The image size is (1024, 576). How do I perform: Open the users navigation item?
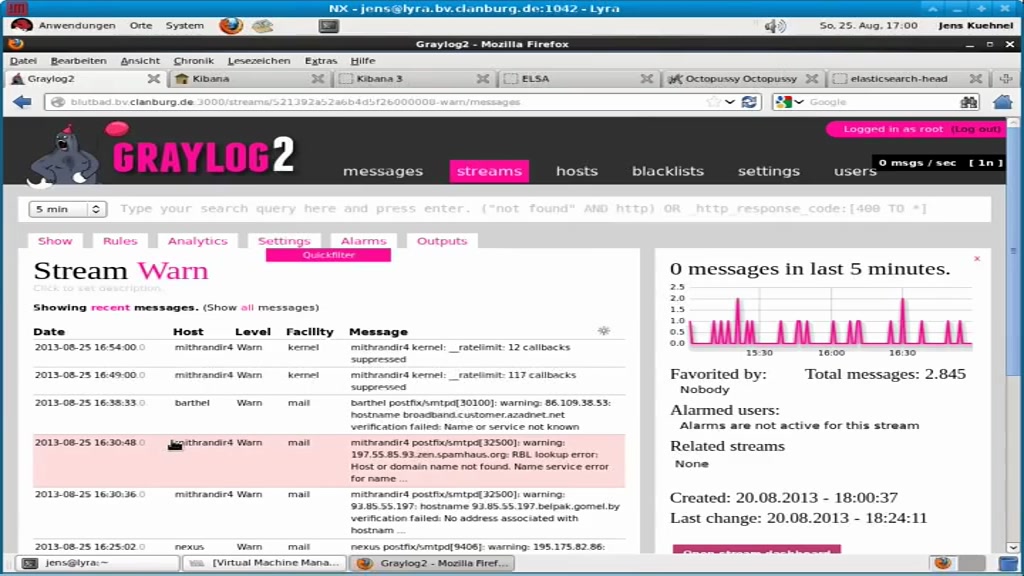click(x=855, y=171)
